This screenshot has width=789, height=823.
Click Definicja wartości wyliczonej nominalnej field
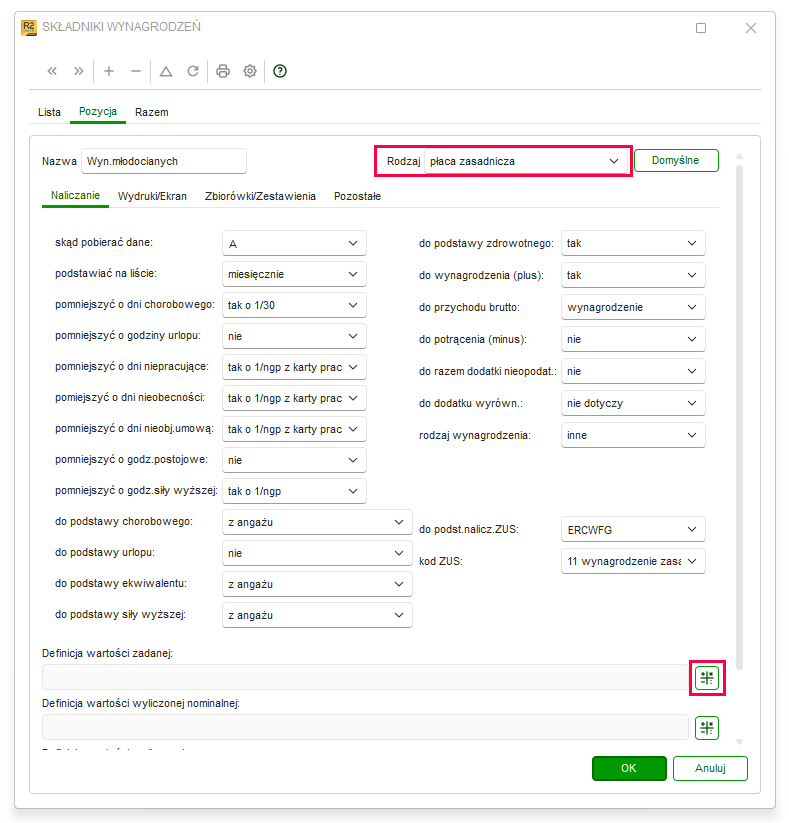pos(365,727)
